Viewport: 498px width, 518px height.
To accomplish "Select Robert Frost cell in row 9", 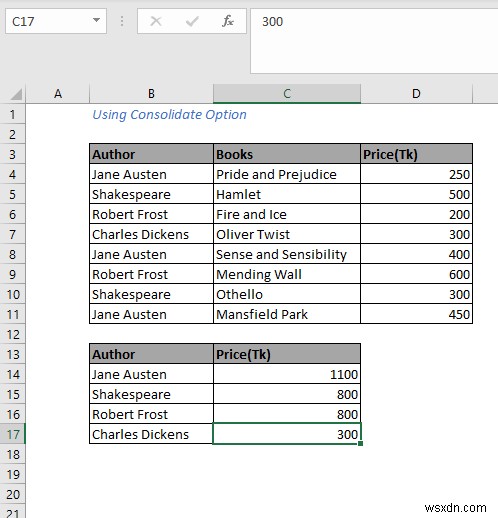I will pyautogui.click(x=151, y=274).
